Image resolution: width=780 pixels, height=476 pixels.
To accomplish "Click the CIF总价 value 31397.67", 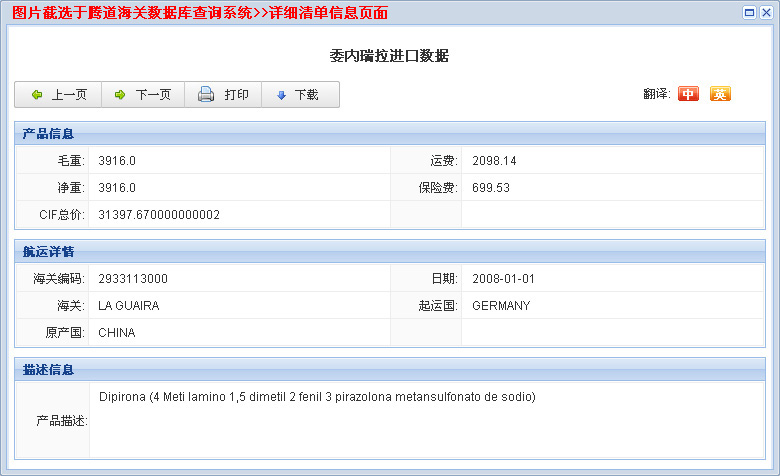I will 159,214.
